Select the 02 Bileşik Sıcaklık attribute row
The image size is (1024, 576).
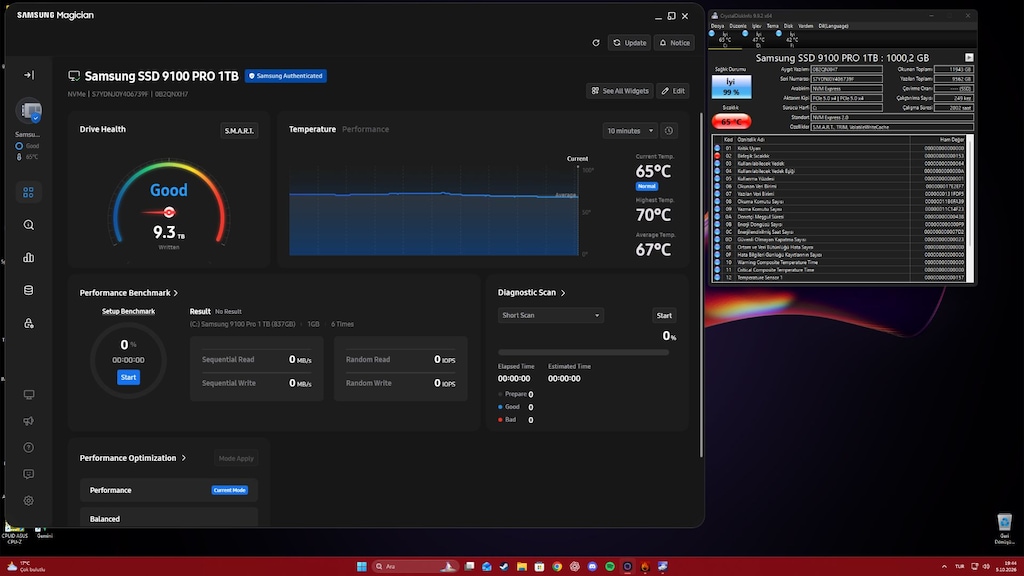click(840, 156)
